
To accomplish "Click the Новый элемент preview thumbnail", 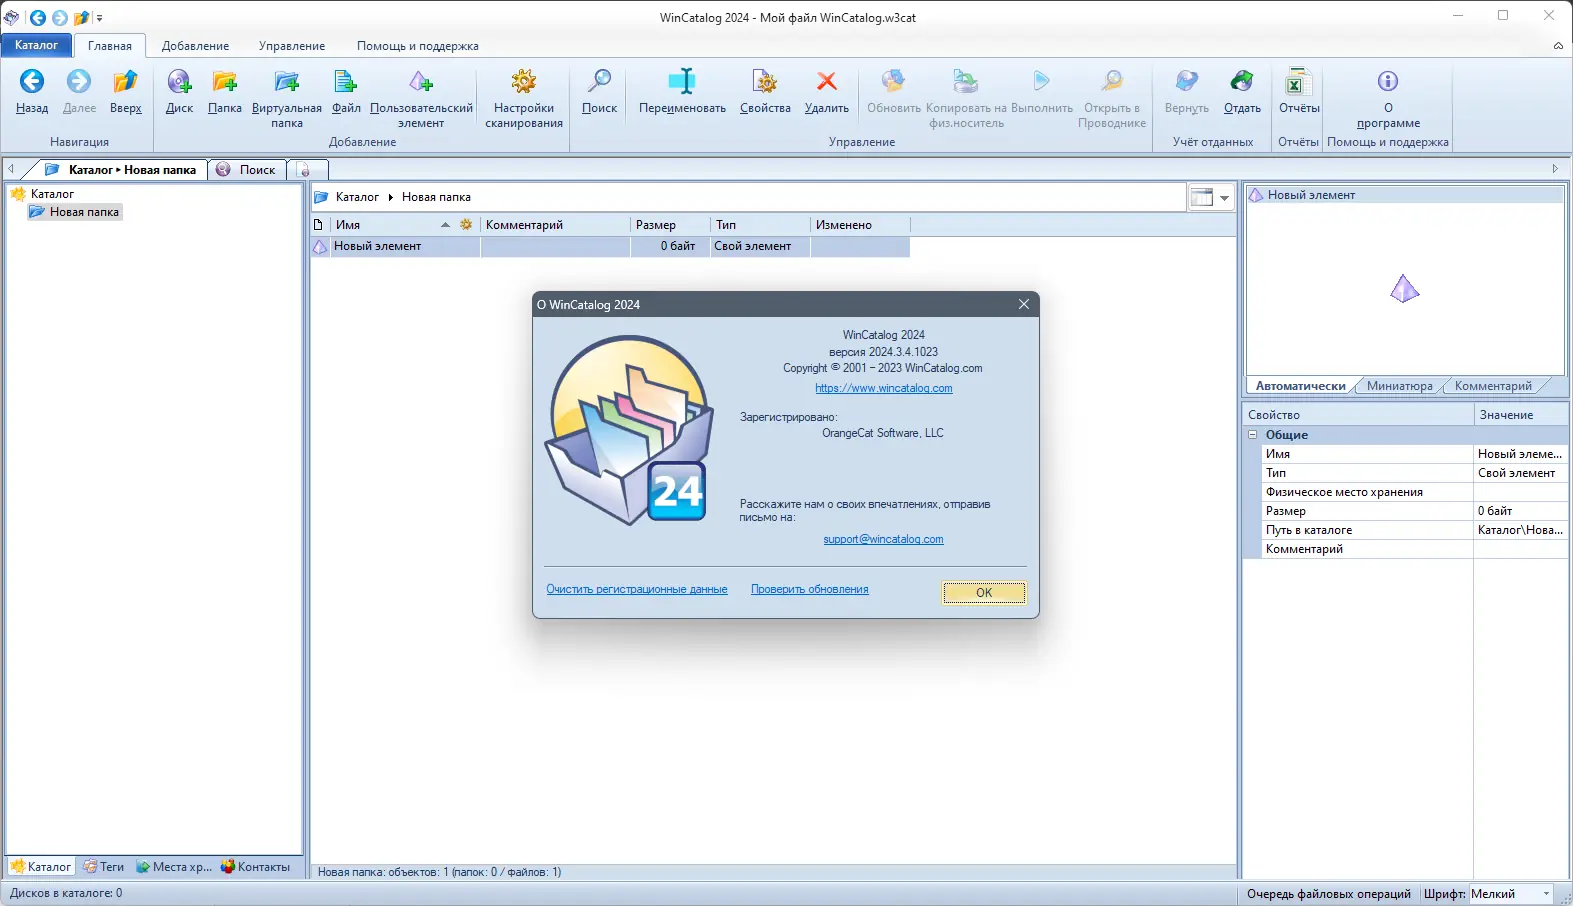I will 1405,289.
